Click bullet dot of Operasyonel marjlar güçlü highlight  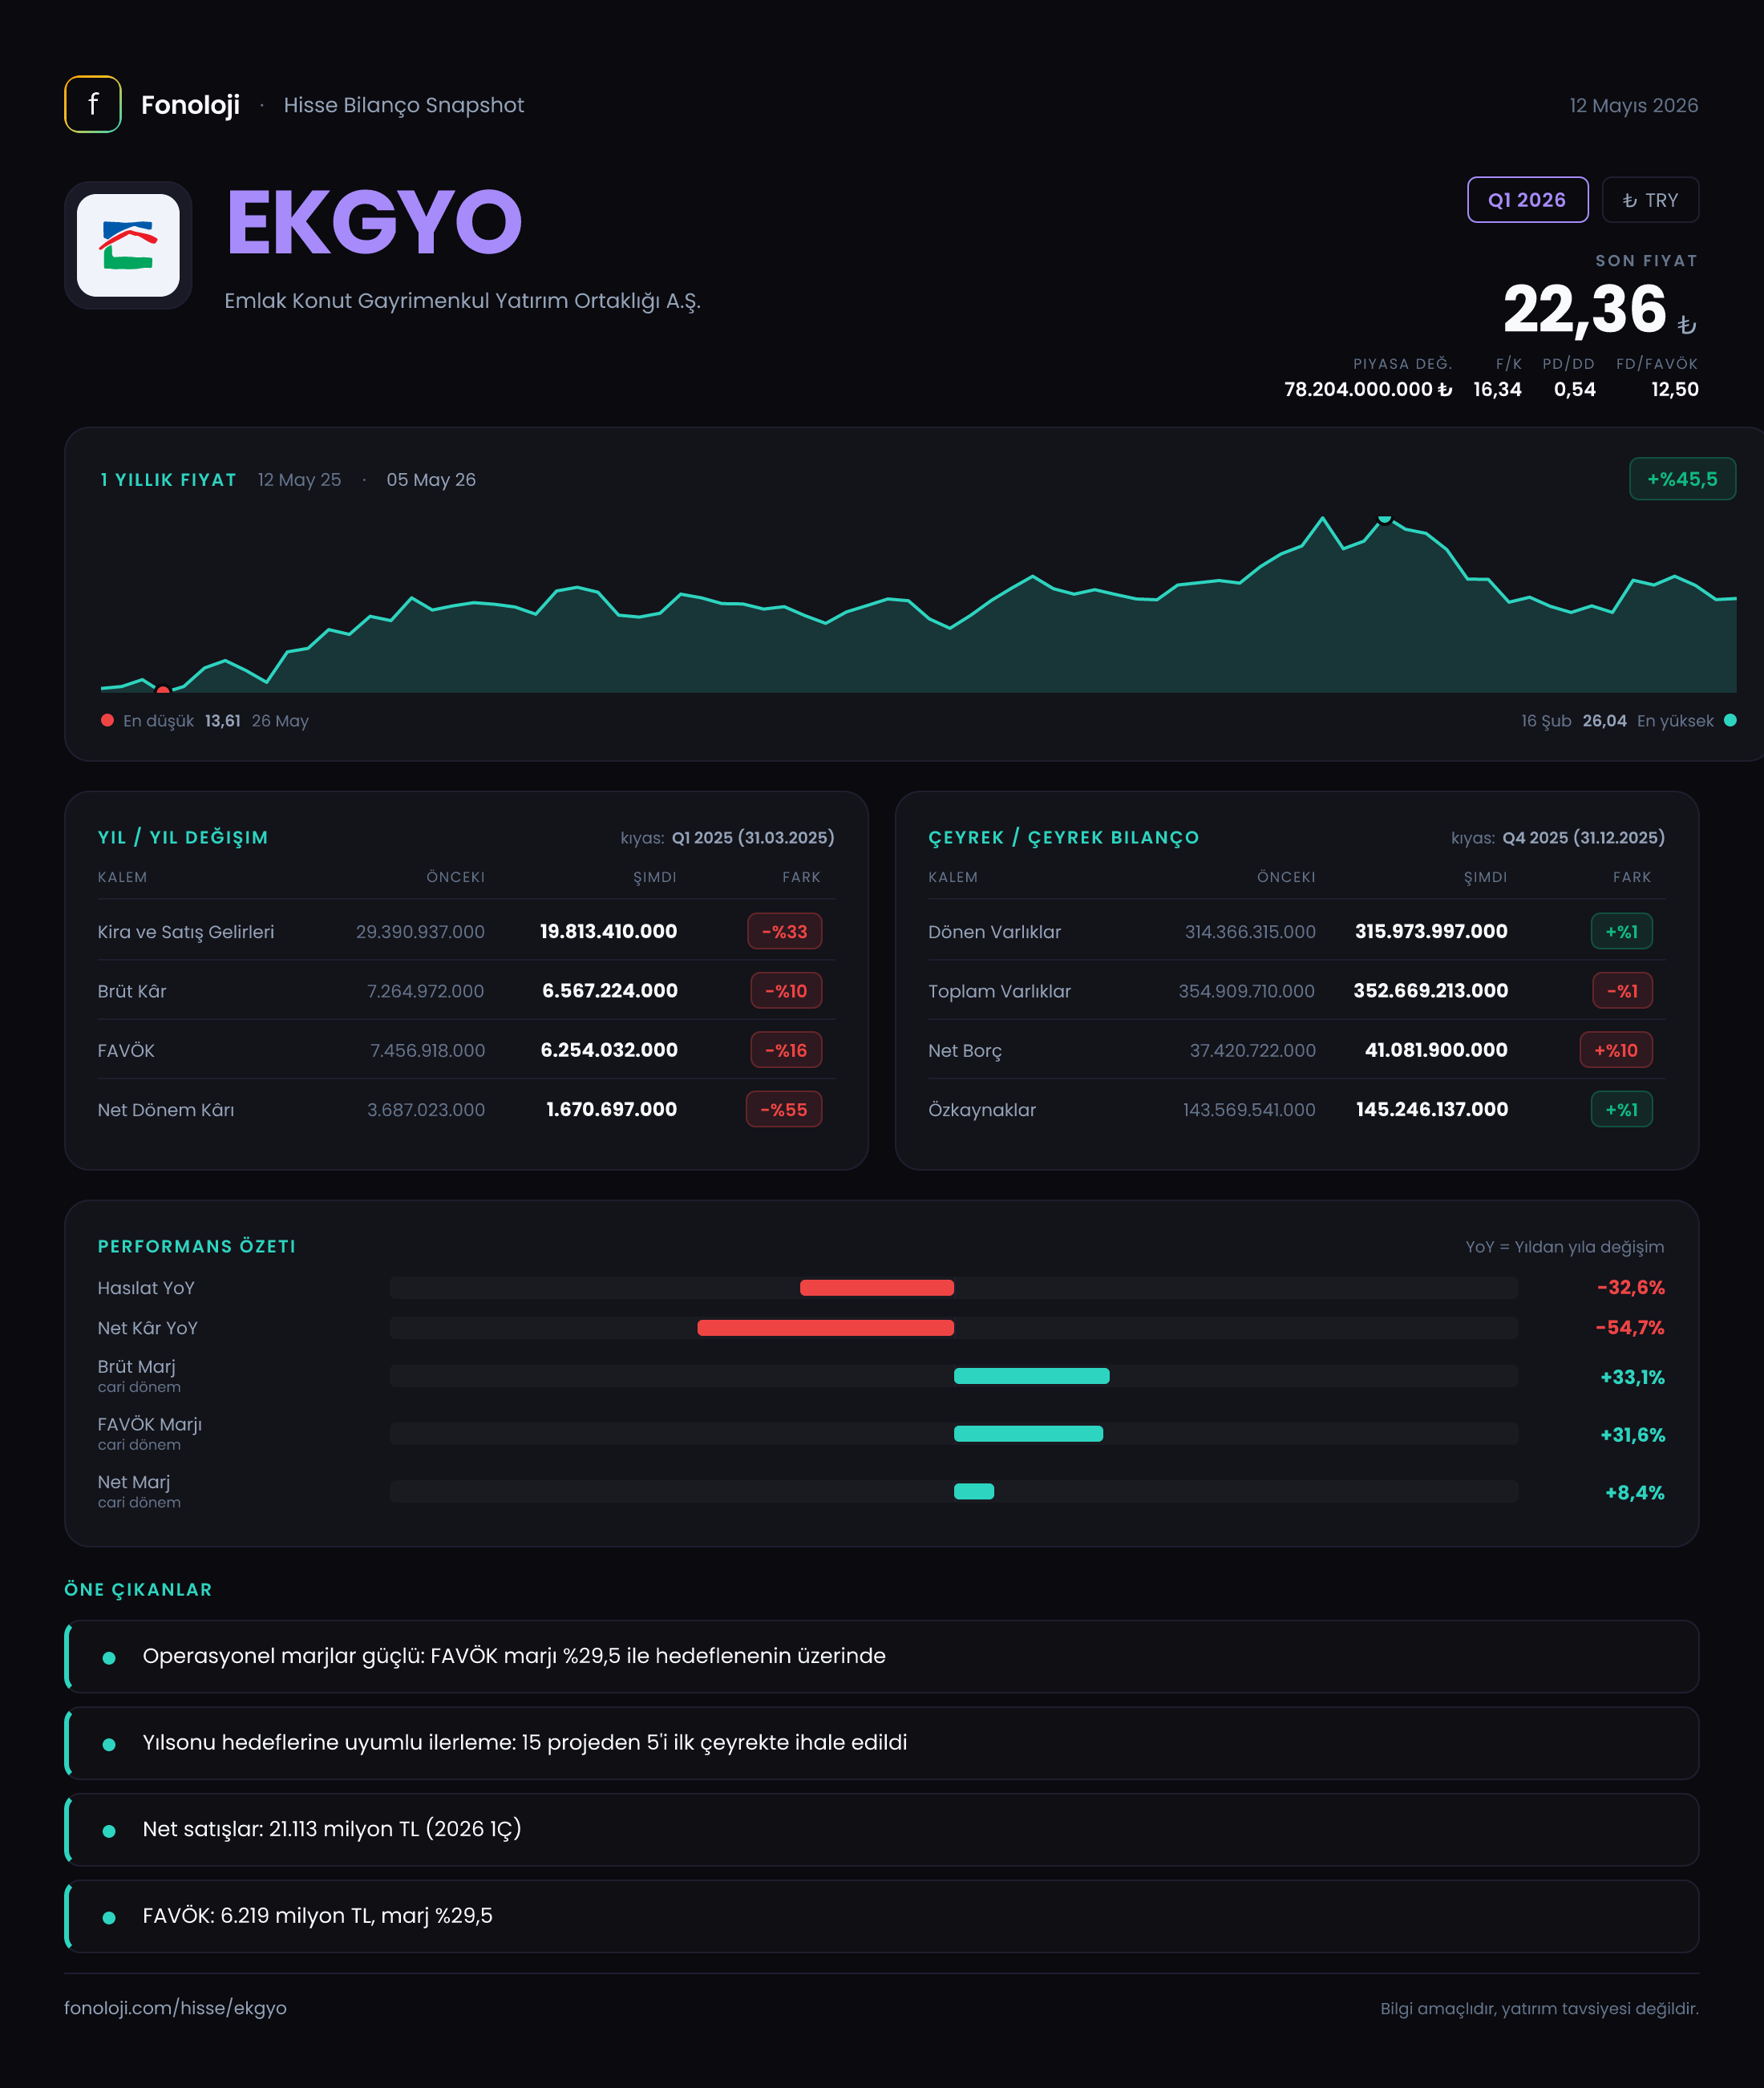pos(109,1658)
